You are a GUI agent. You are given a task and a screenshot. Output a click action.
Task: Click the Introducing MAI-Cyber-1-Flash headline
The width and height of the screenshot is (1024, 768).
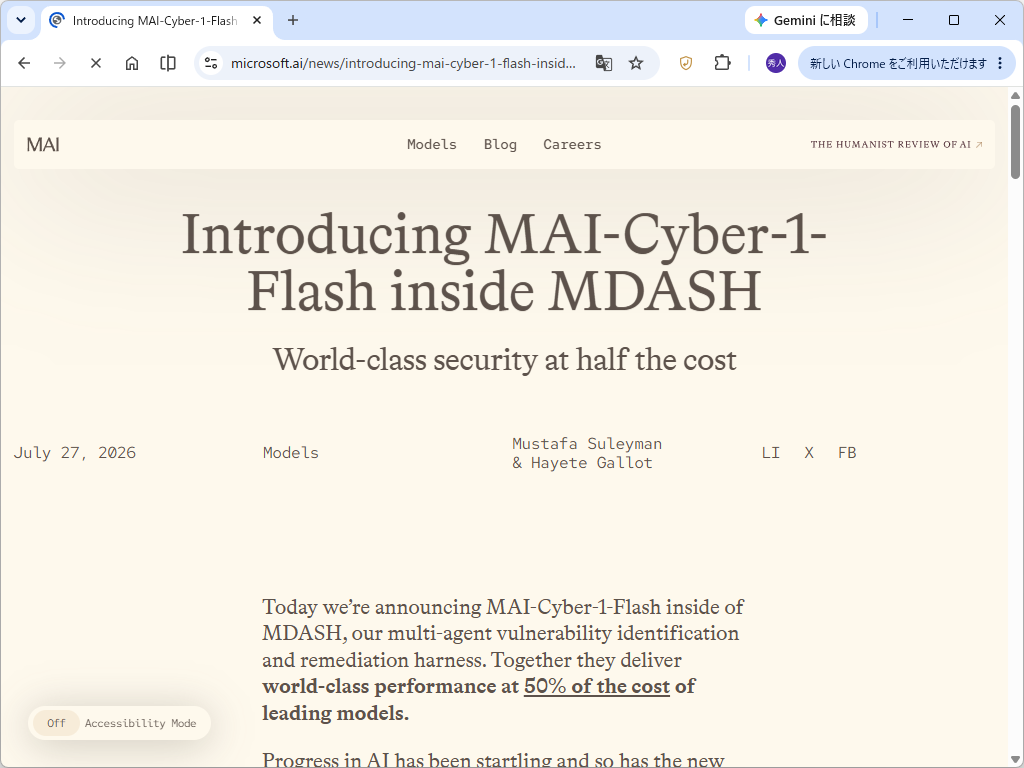pyautogui.click(x=504, y=263)
